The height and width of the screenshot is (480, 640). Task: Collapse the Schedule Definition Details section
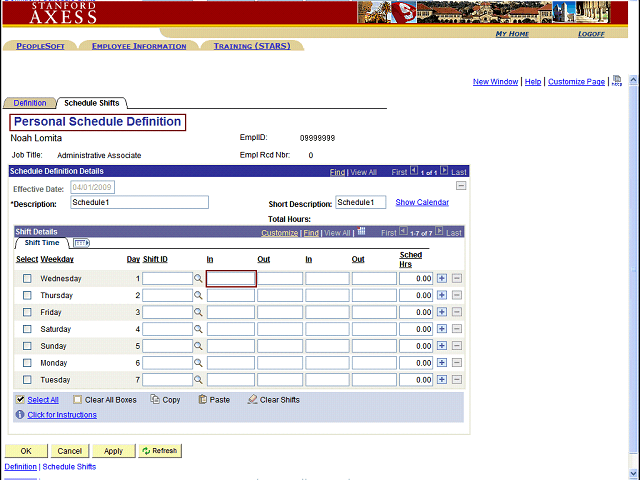tap(460, 185)
